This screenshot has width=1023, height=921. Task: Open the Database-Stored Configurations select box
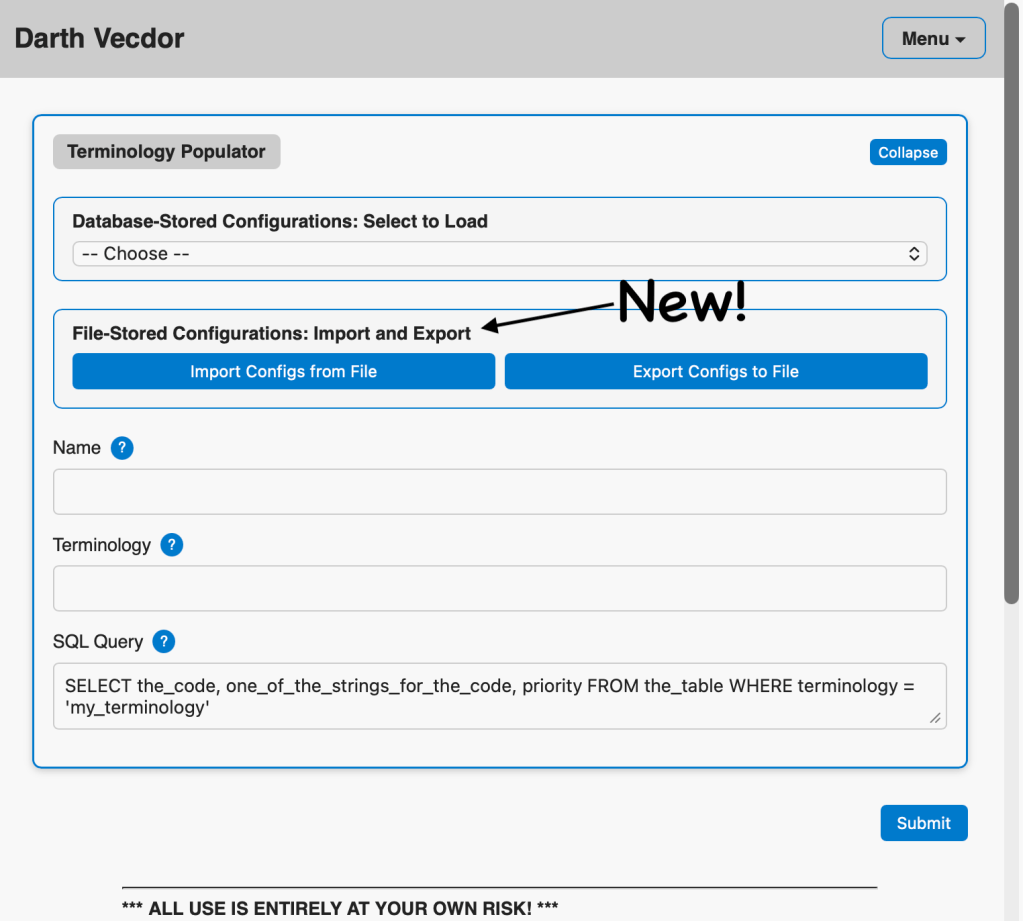click(x=499, y=254)
